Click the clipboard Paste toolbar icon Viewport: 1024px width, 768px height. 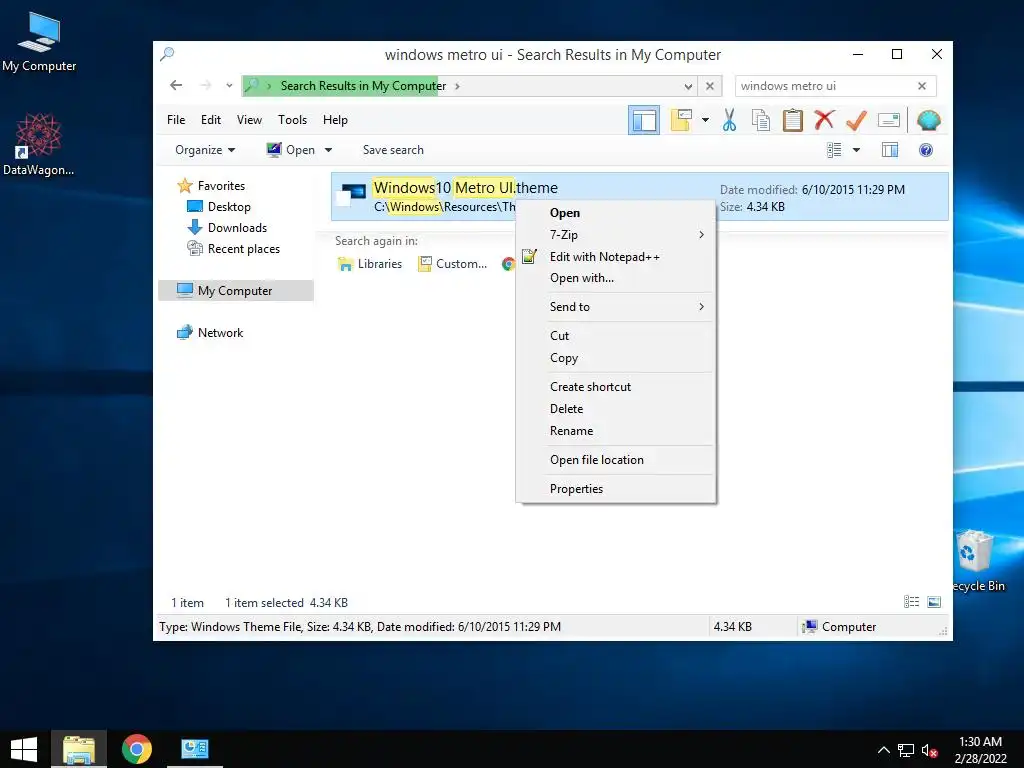[x=792, y=120]
